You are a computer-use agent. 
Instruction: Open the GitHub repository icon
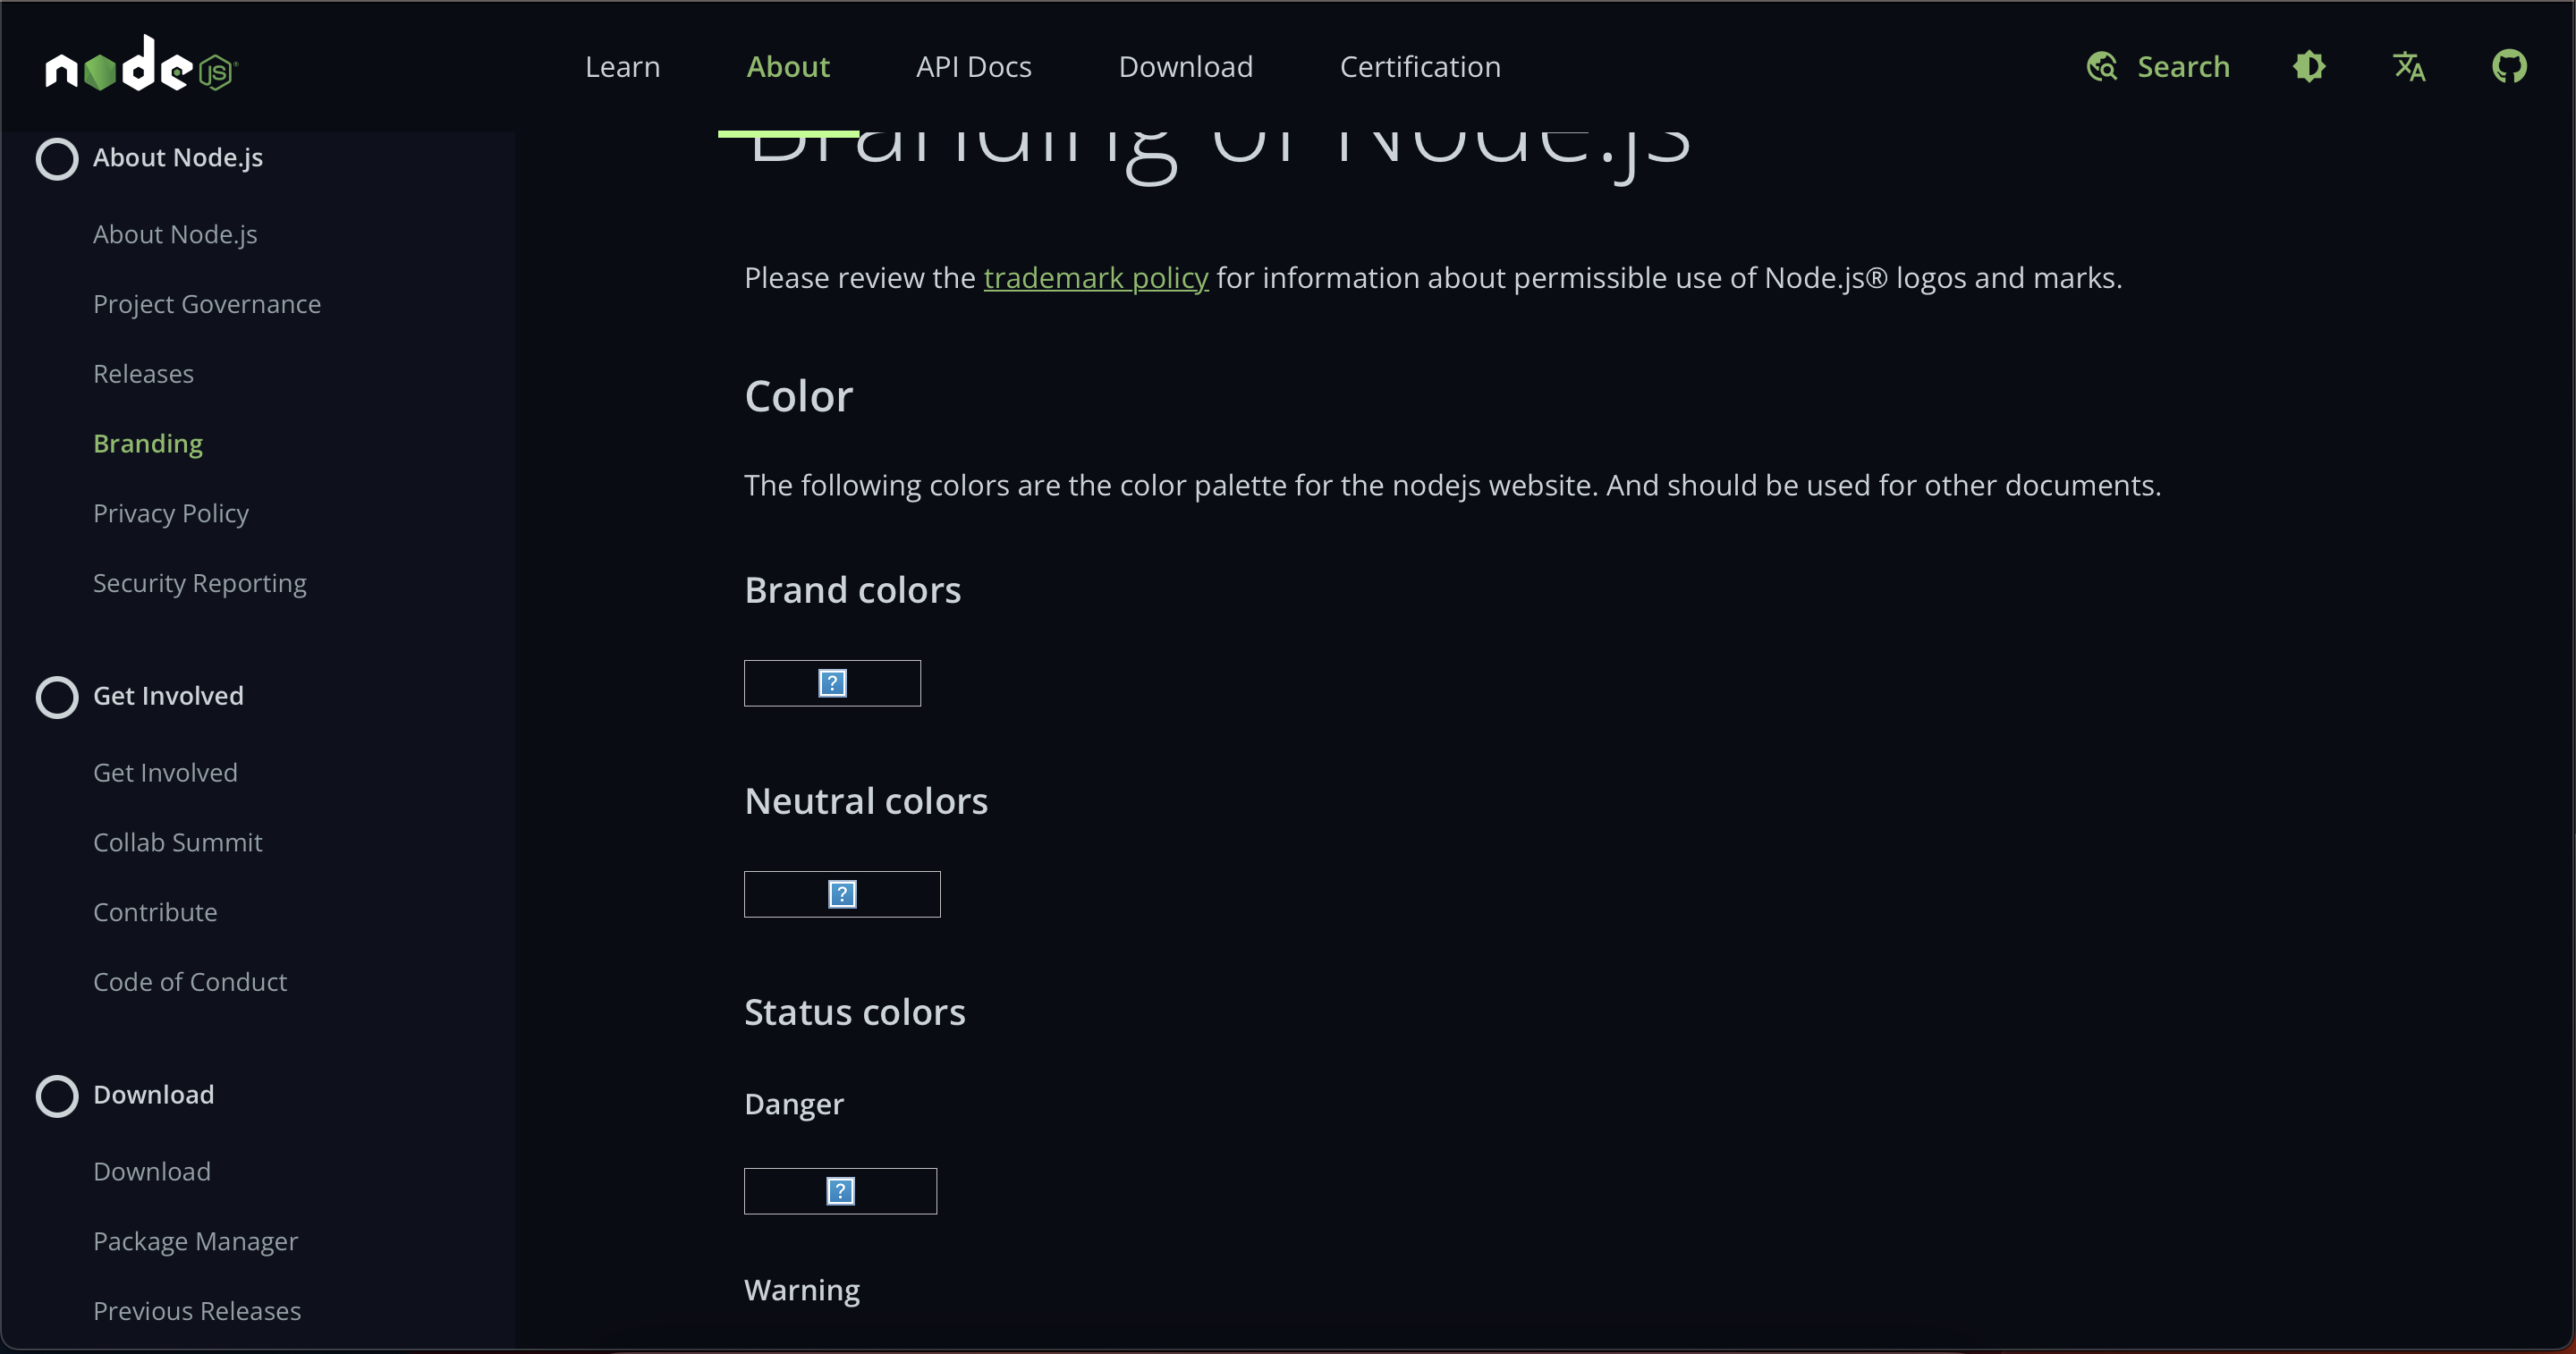(2508, 67)
